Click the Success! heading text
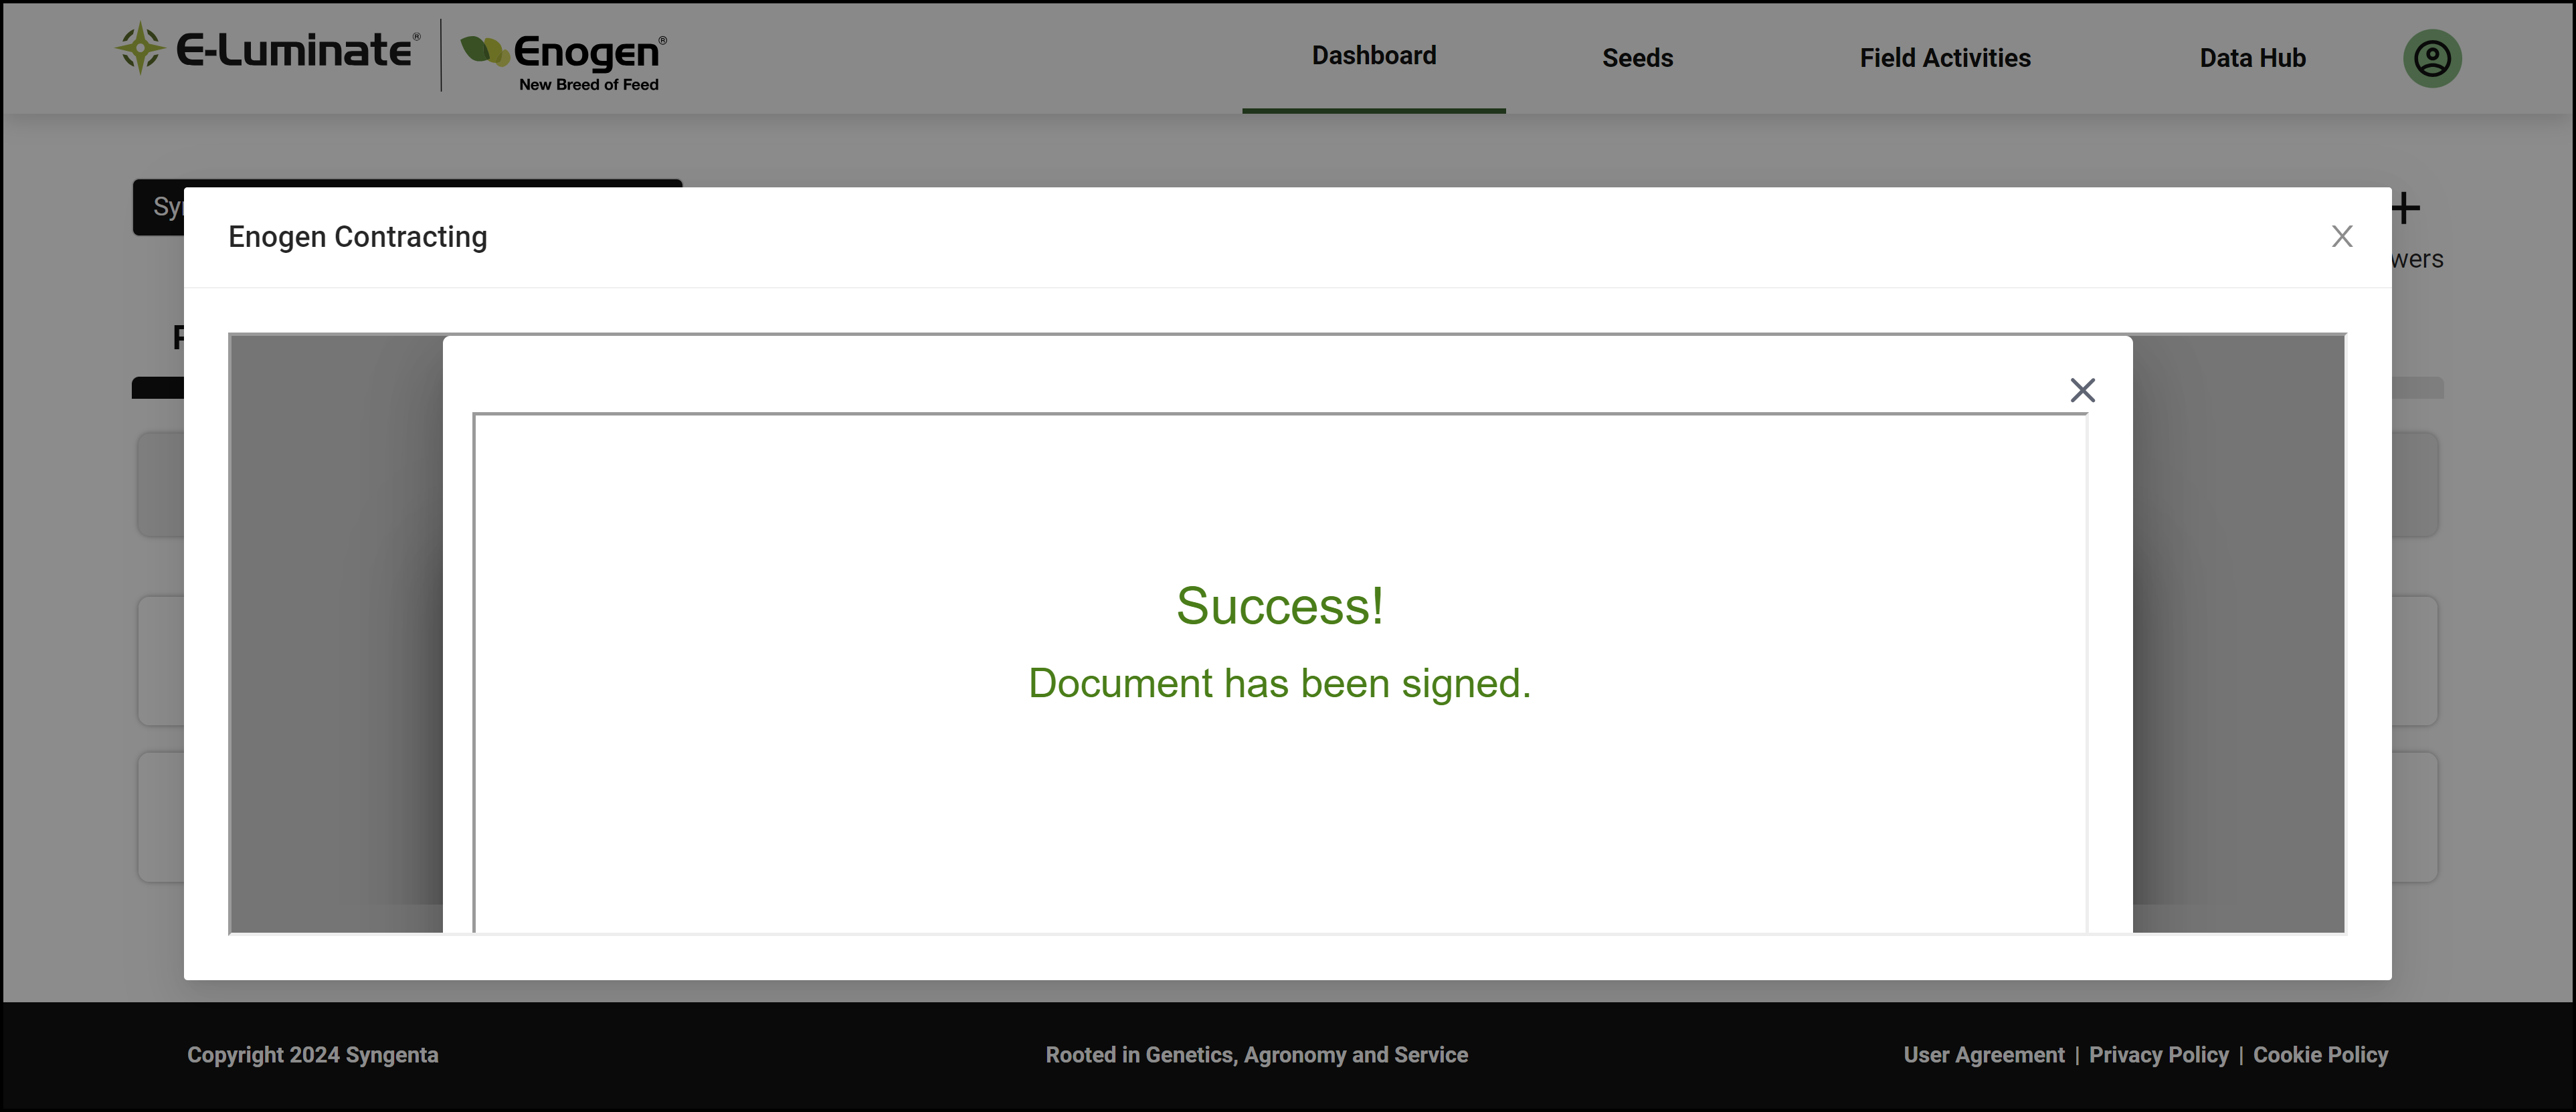 [1279, 606]
